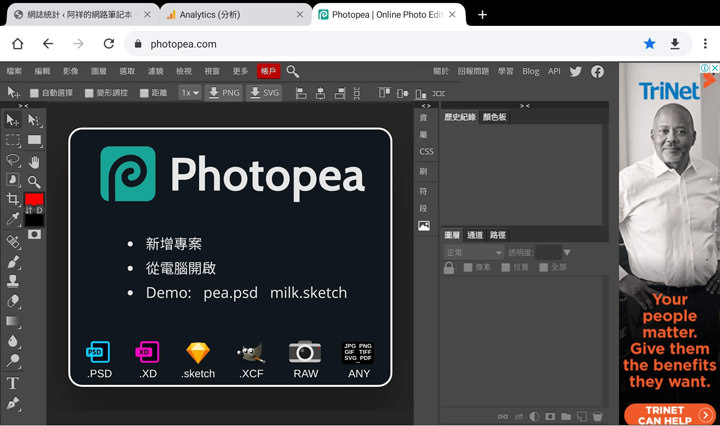Select the Type text tool
The width and height of the screenshot is (720, 426).
(x=12, y=383)
